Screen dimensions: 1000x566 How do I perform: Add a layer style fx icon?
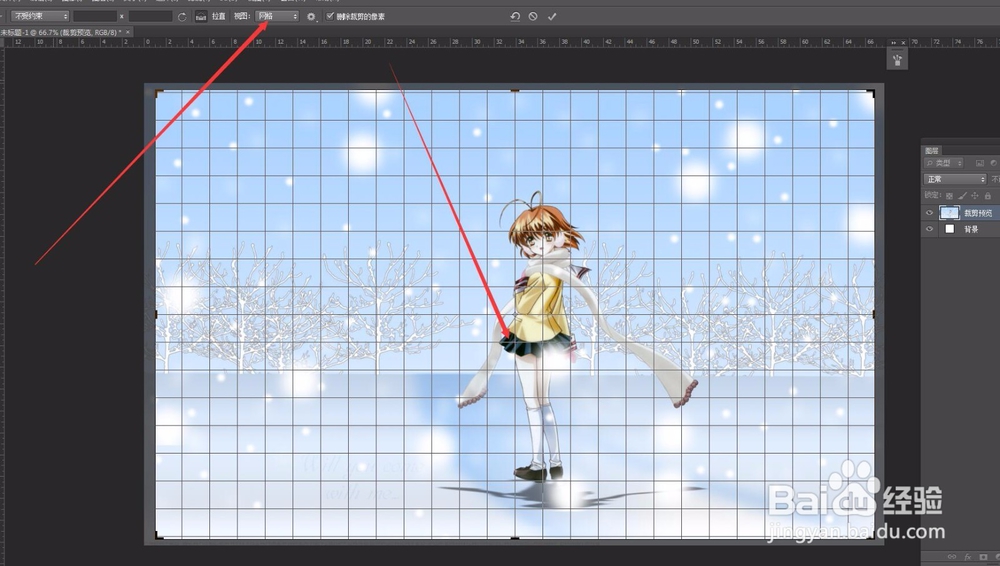click(x=967, y=557)
